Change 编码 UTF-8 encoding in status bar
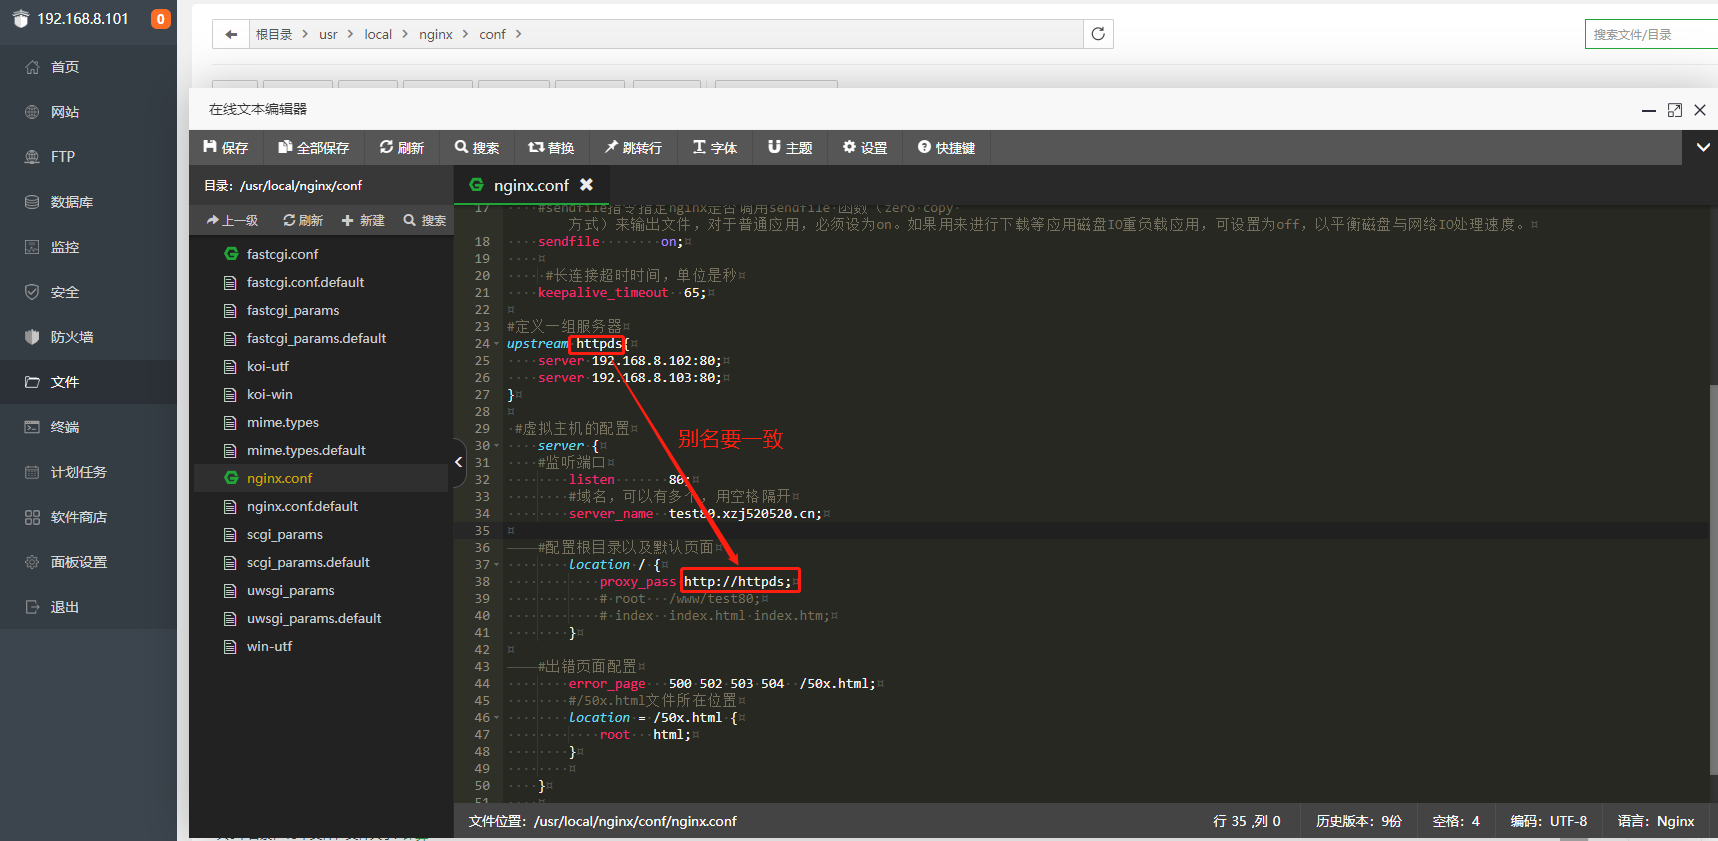 click(x=1549, y=821)
